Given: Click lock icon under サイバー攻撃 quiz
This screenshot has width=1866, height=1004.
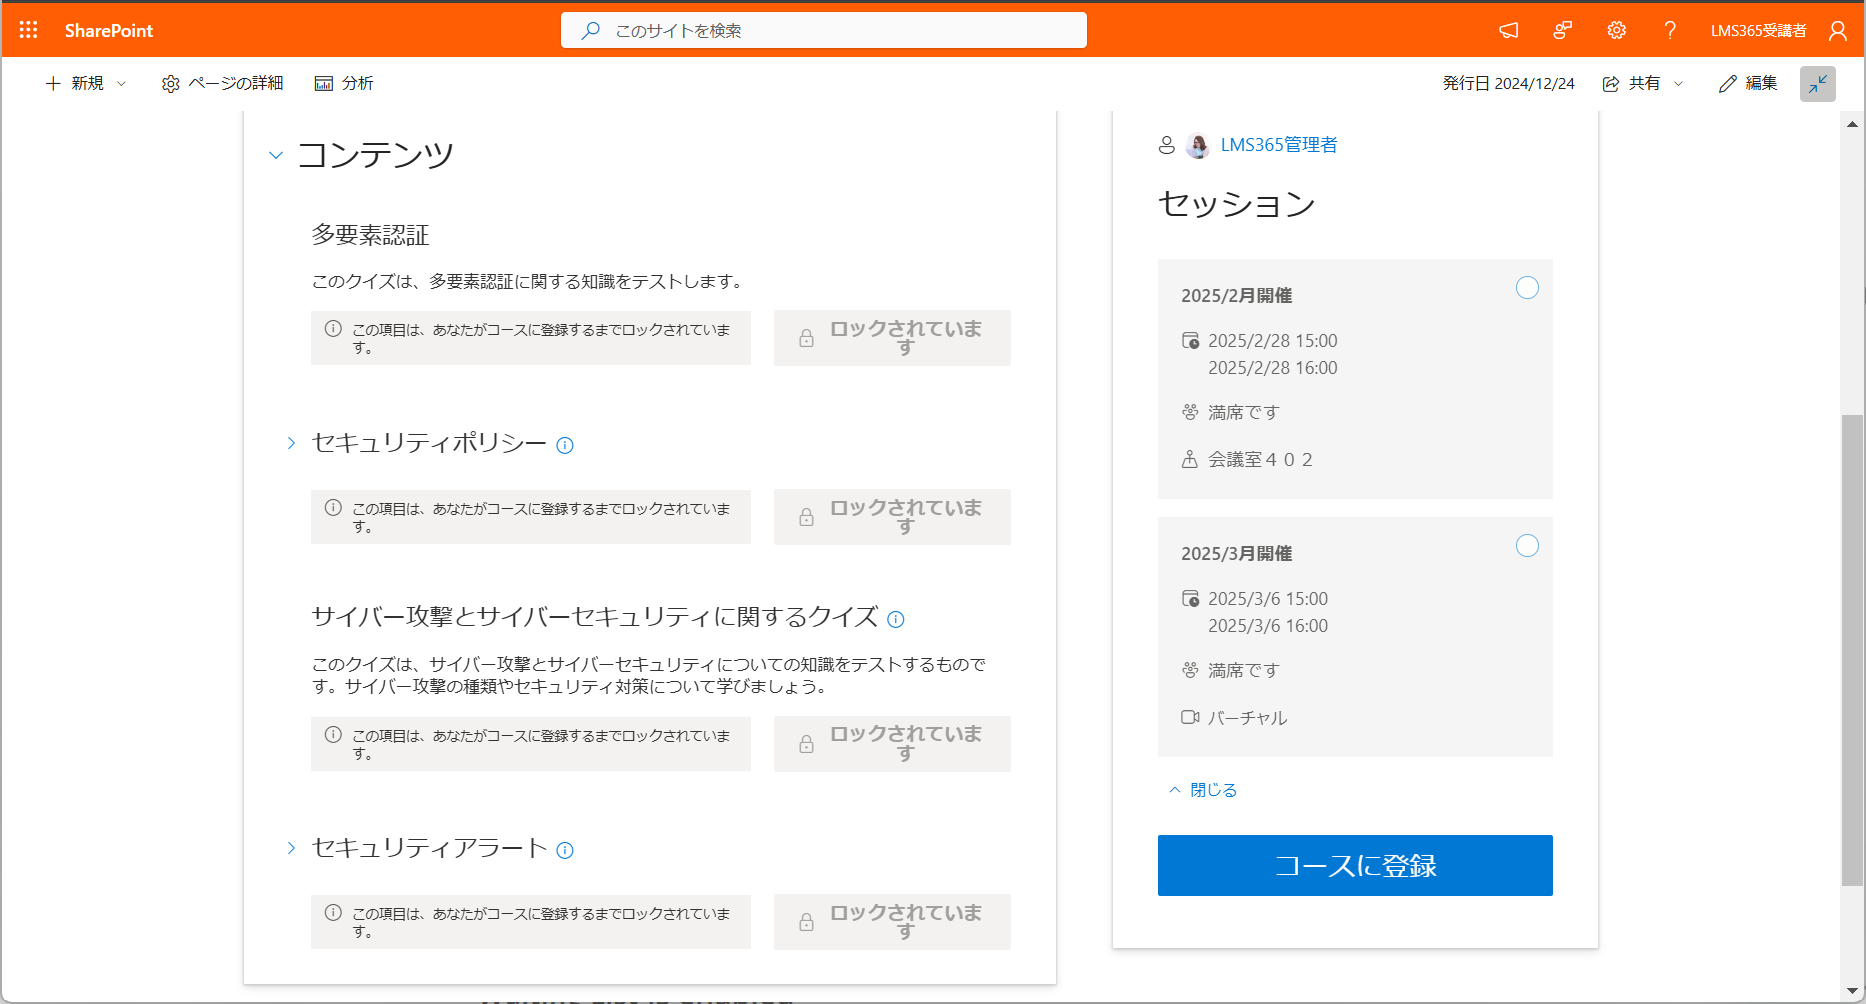Looking at the screenshot, I should point(806,744).
